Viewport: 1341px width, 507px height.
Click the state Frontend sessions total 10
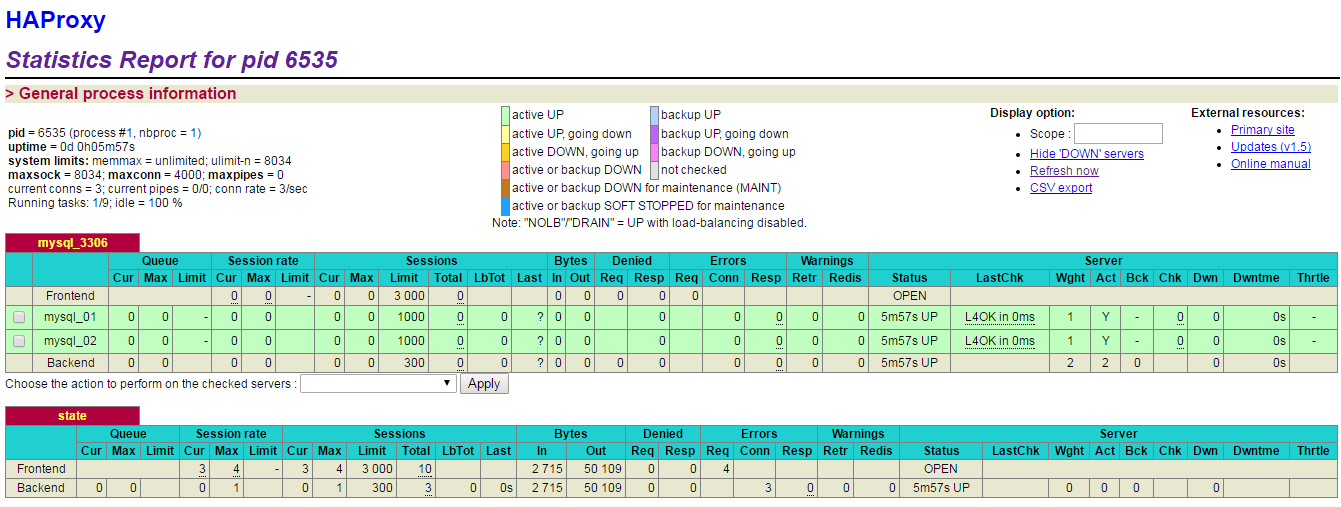(x=425, y=469)
